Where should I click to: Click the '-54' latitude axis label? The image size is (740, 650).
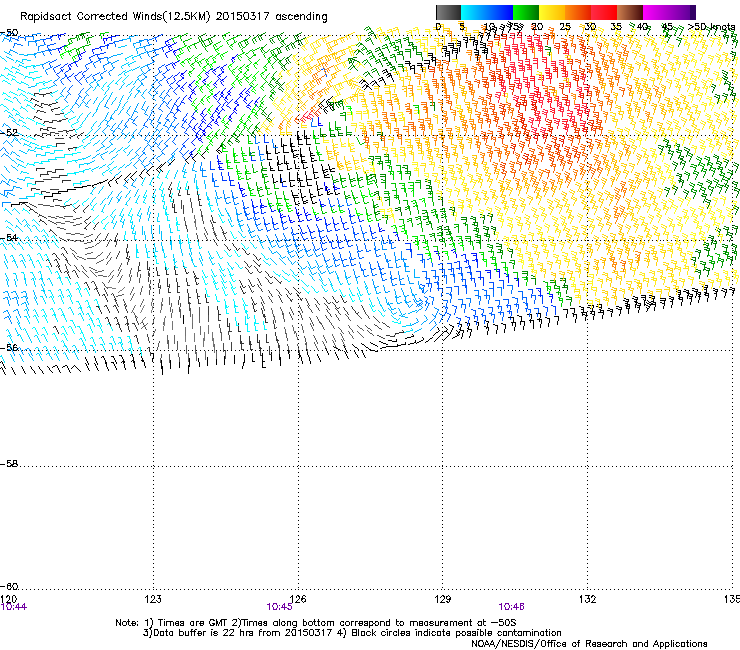[x=9, y=238]
